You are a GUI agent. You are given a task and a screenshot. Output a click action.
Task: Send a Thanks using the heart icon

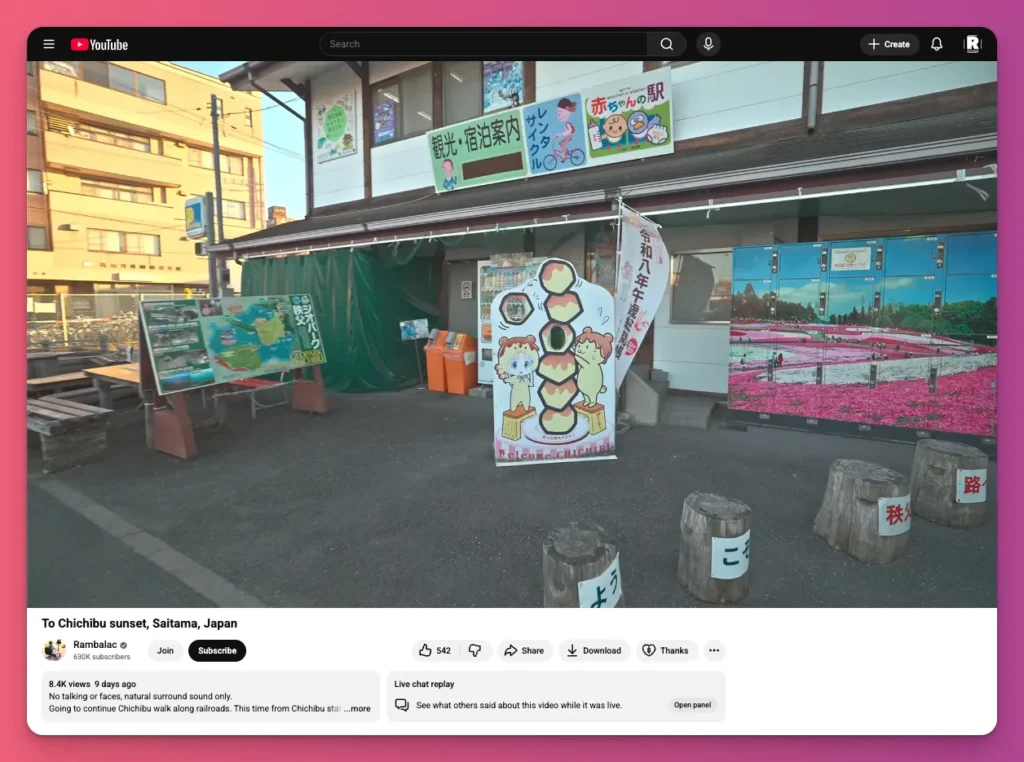pos(666,650)
